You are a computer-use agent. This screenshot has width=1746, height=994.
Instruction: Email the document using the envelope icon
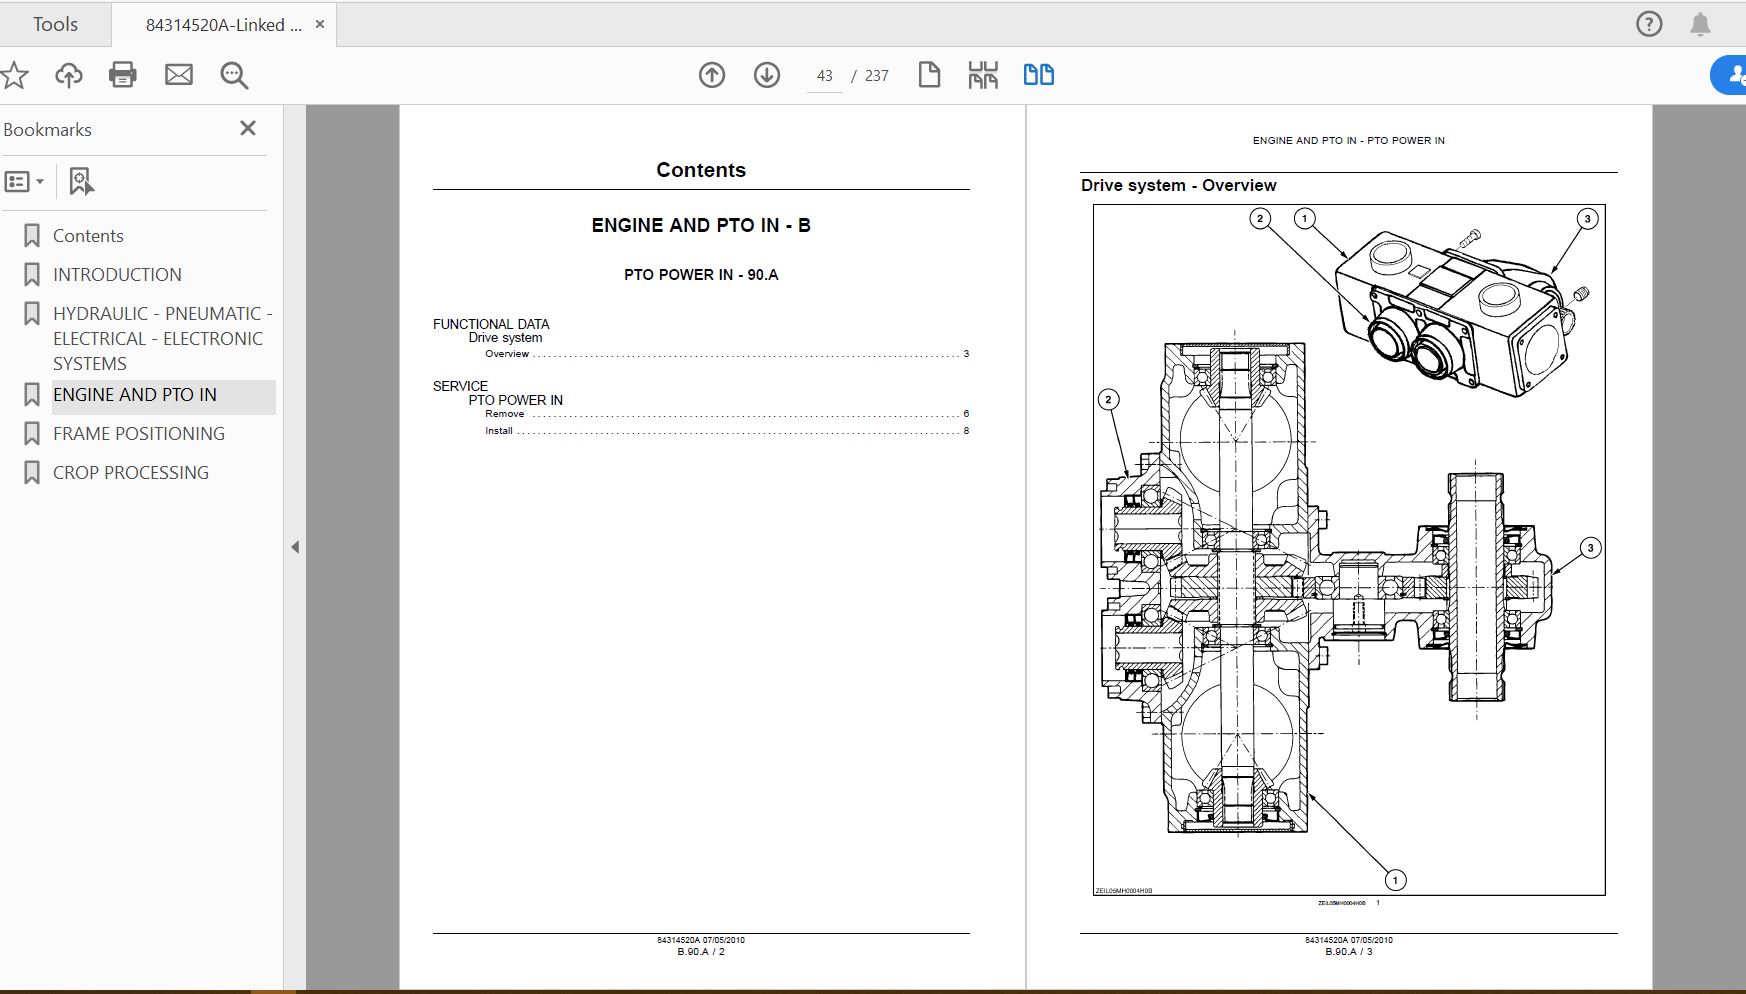[179, 74]
